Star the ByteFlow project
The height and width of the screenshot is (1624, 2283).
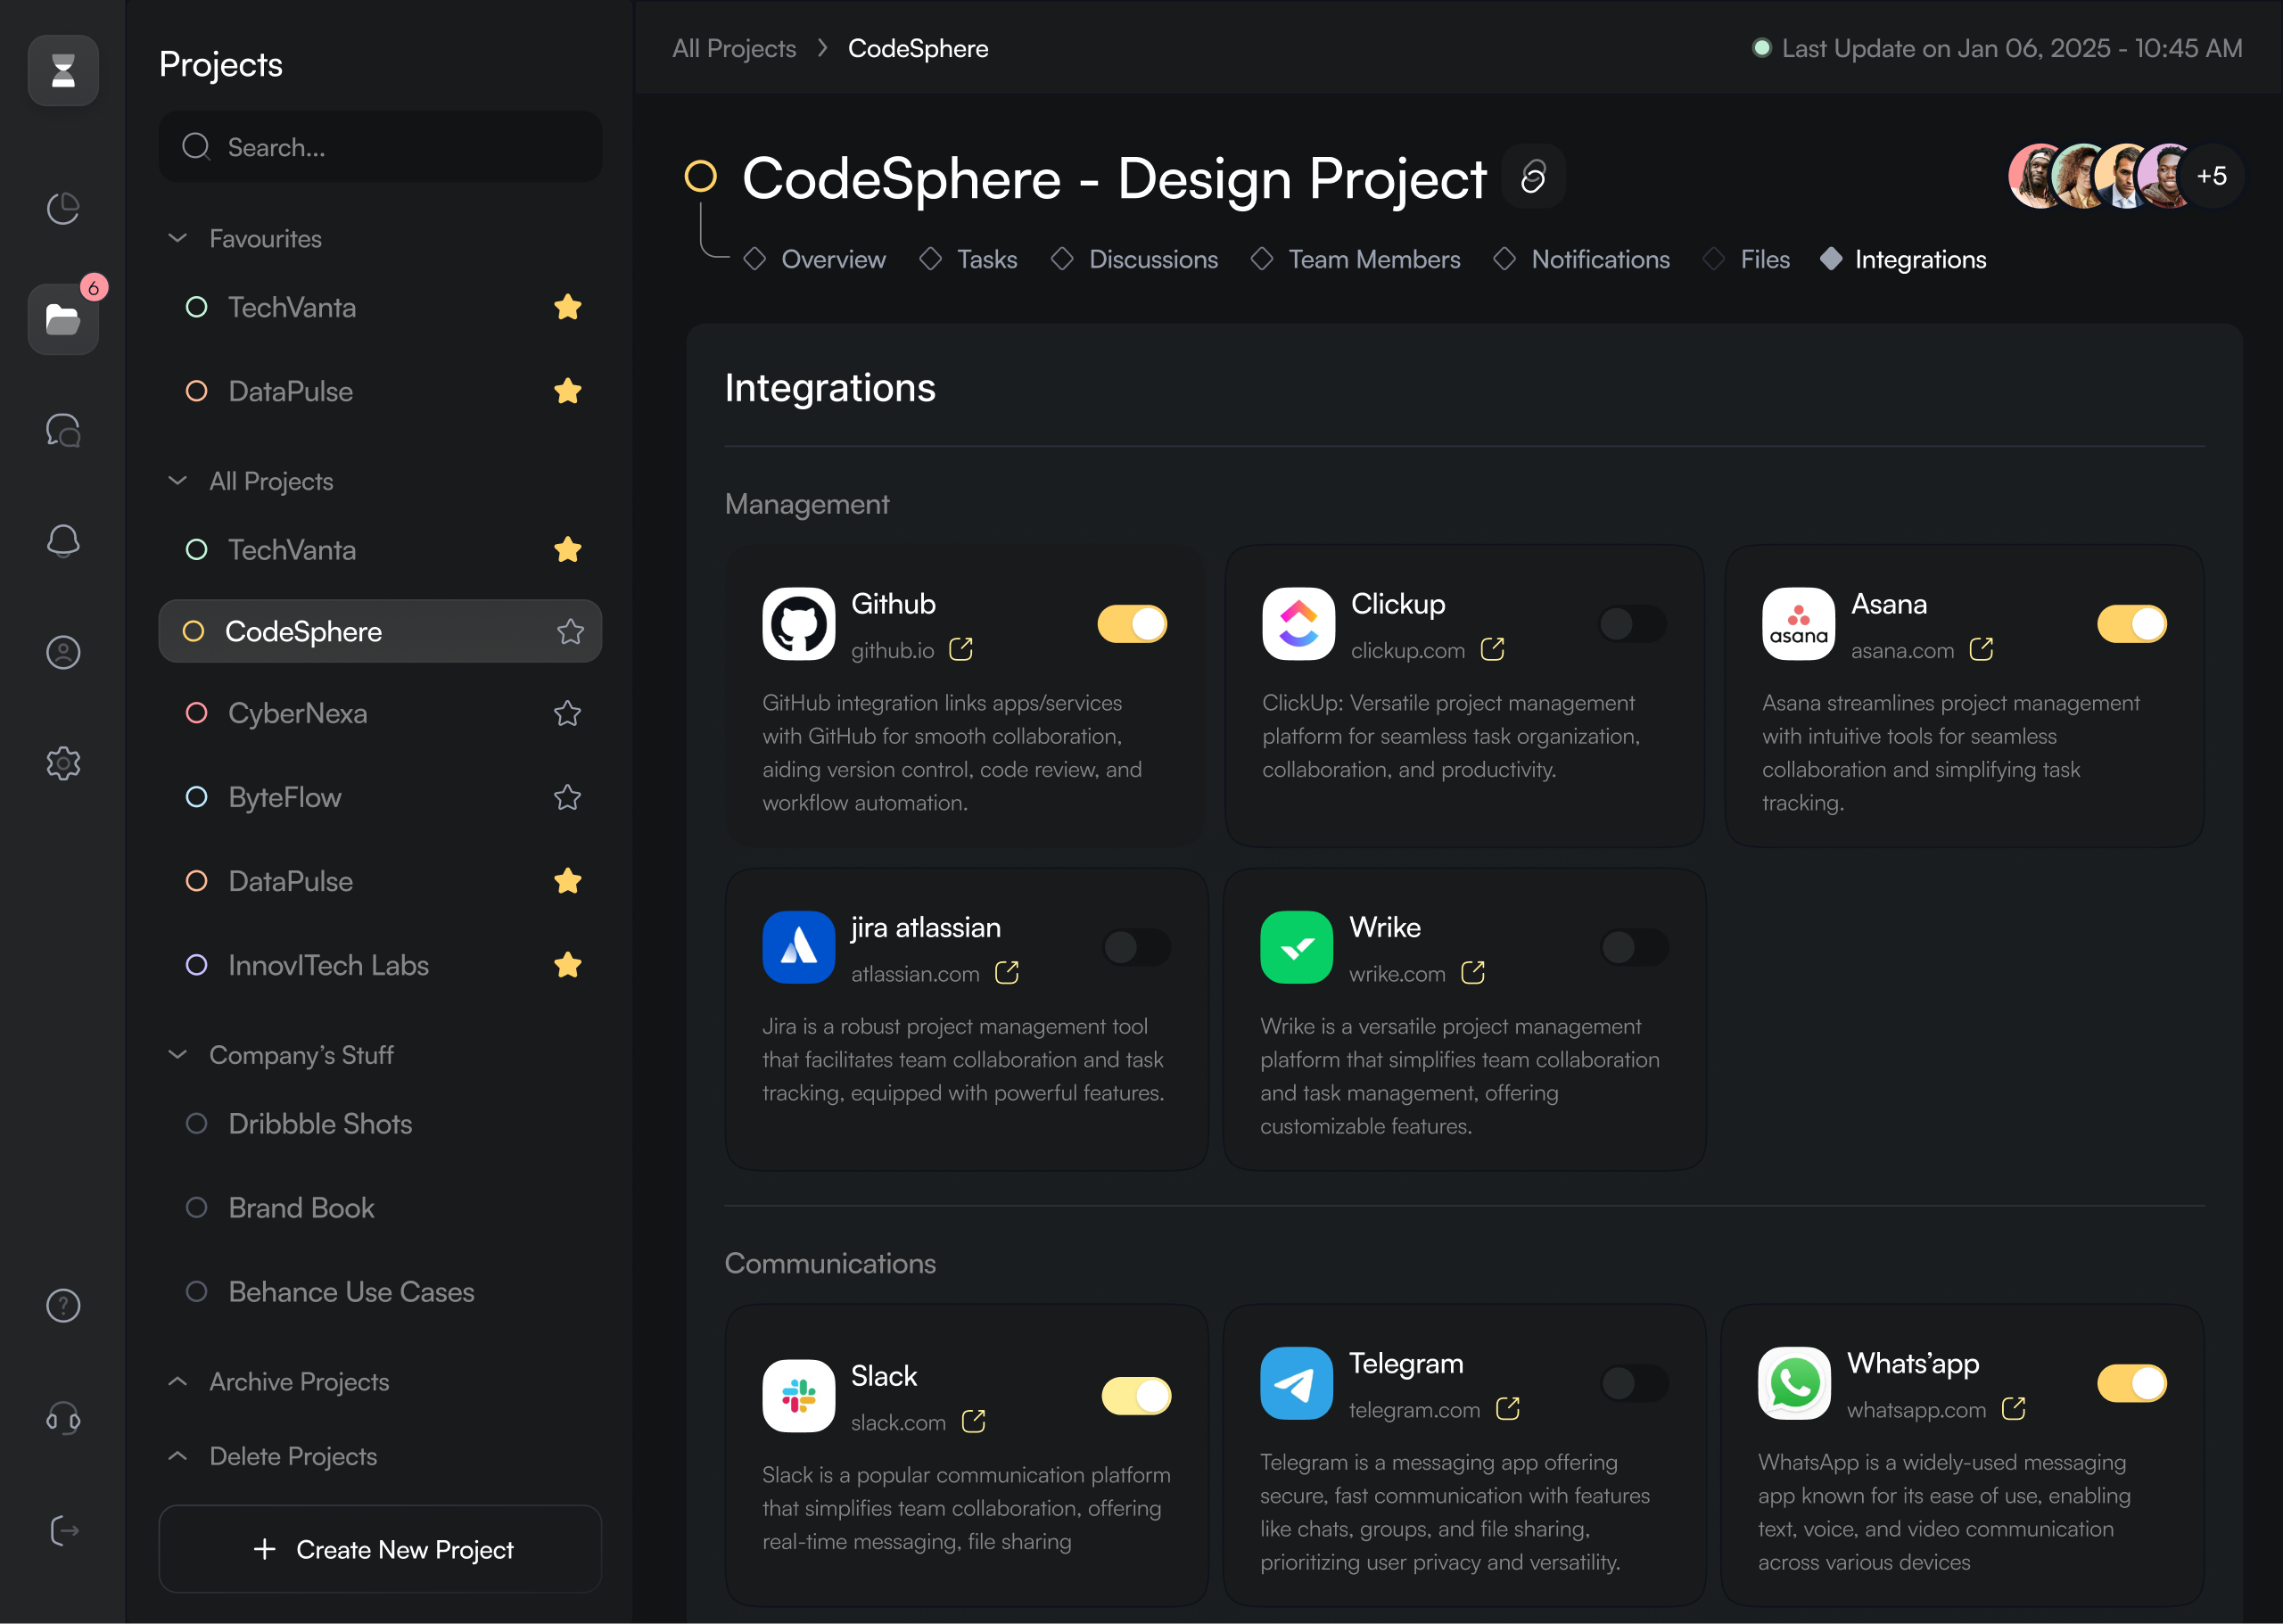[568, 797]
